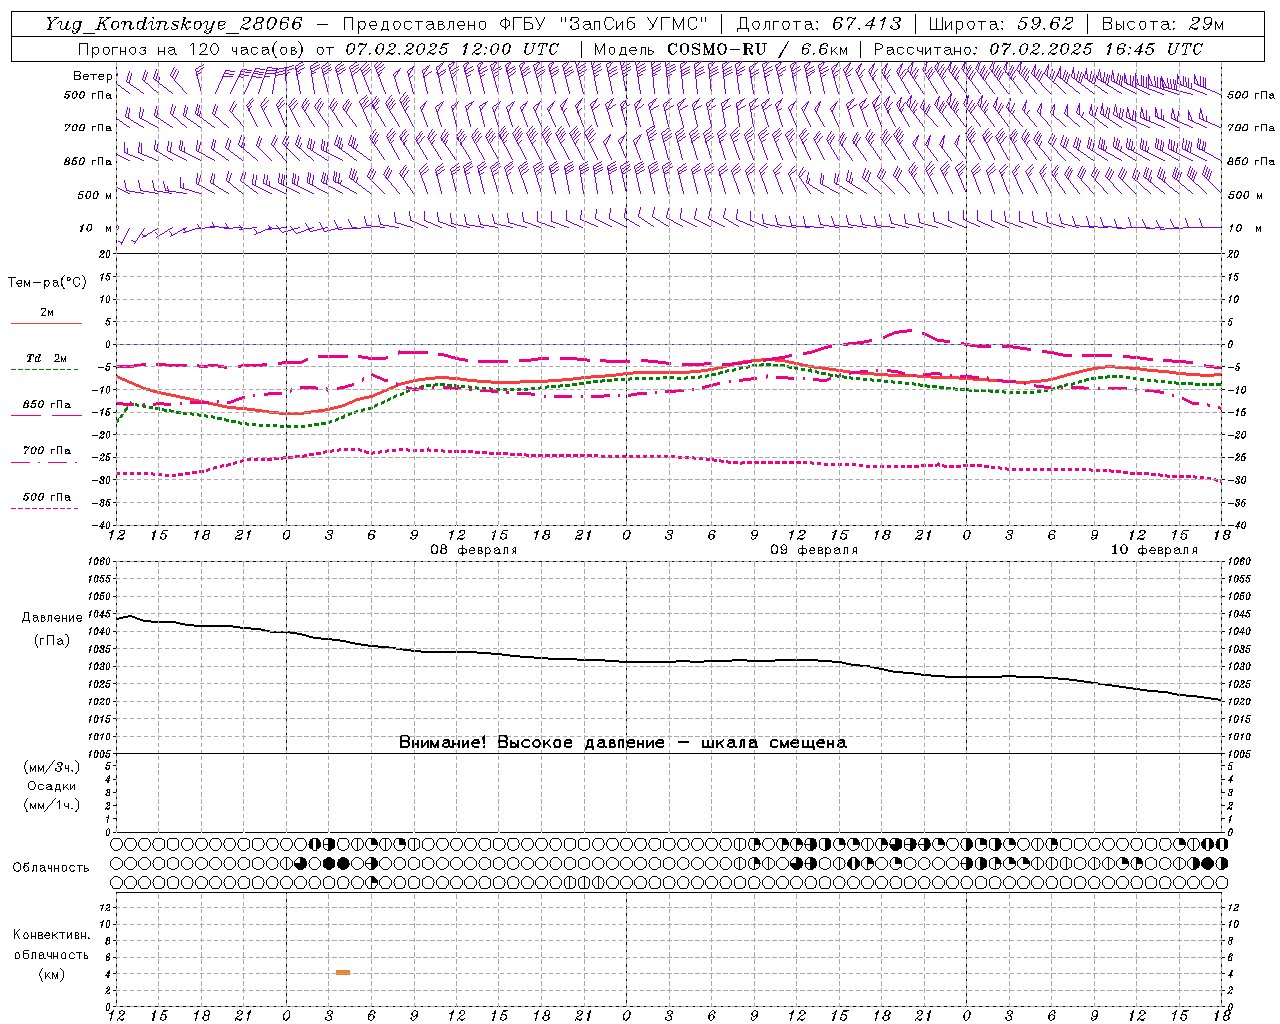Click the longitude value 67.413

pos(866,24)
